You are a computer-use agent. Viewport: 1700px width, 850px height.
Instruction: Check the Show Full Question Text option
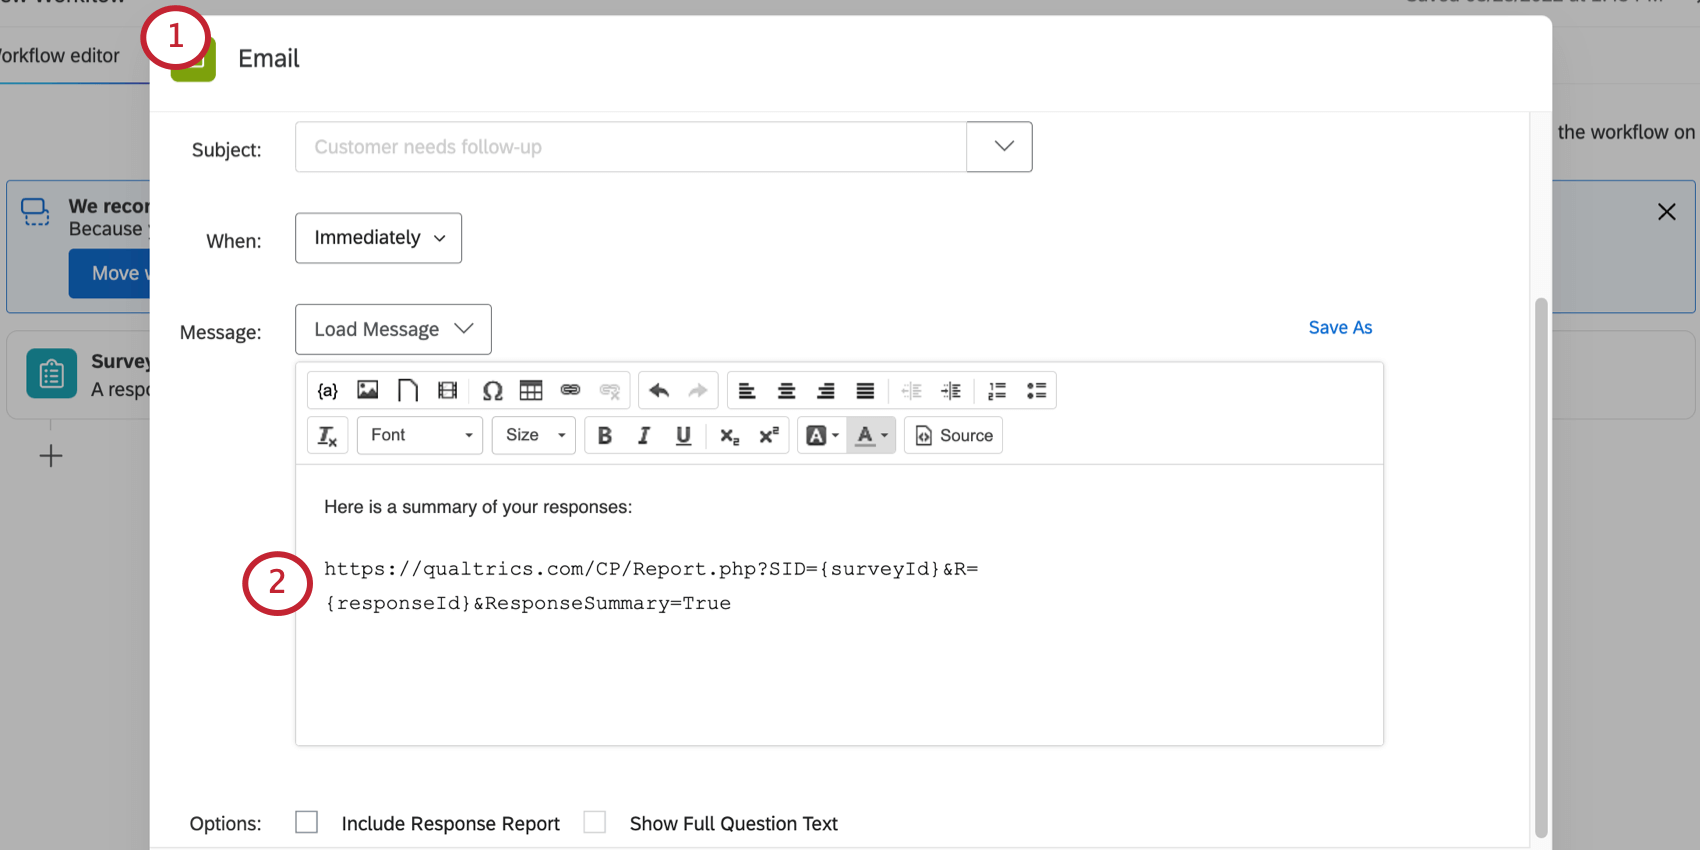click(595, 822)
